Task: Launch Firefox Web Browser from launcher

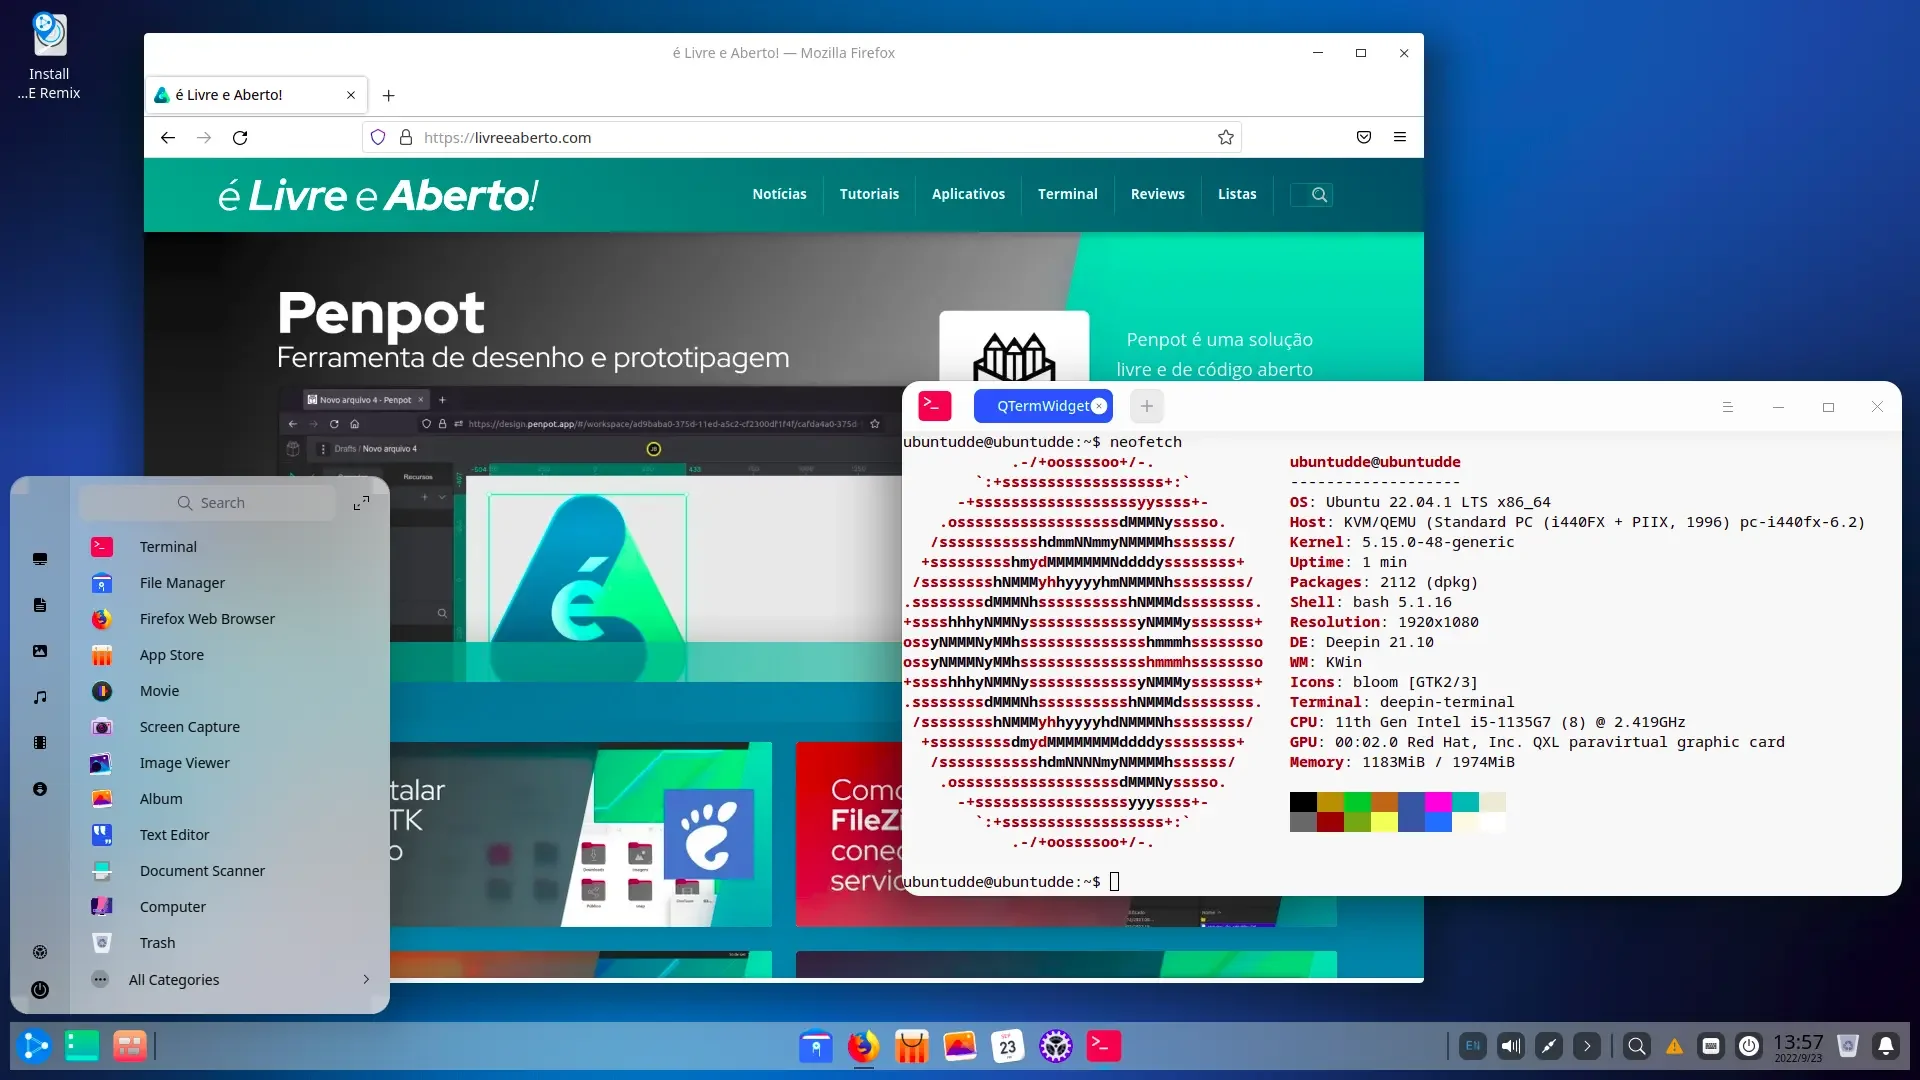Action: [232, 619]
